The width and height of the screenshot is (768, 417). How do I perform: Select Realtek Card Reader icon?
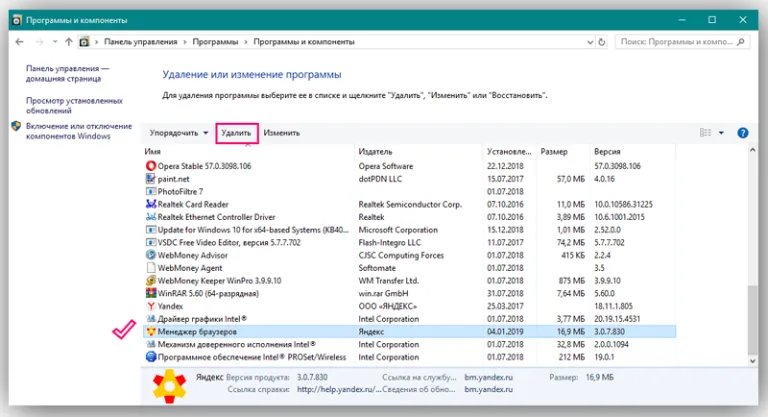(151, 204)
